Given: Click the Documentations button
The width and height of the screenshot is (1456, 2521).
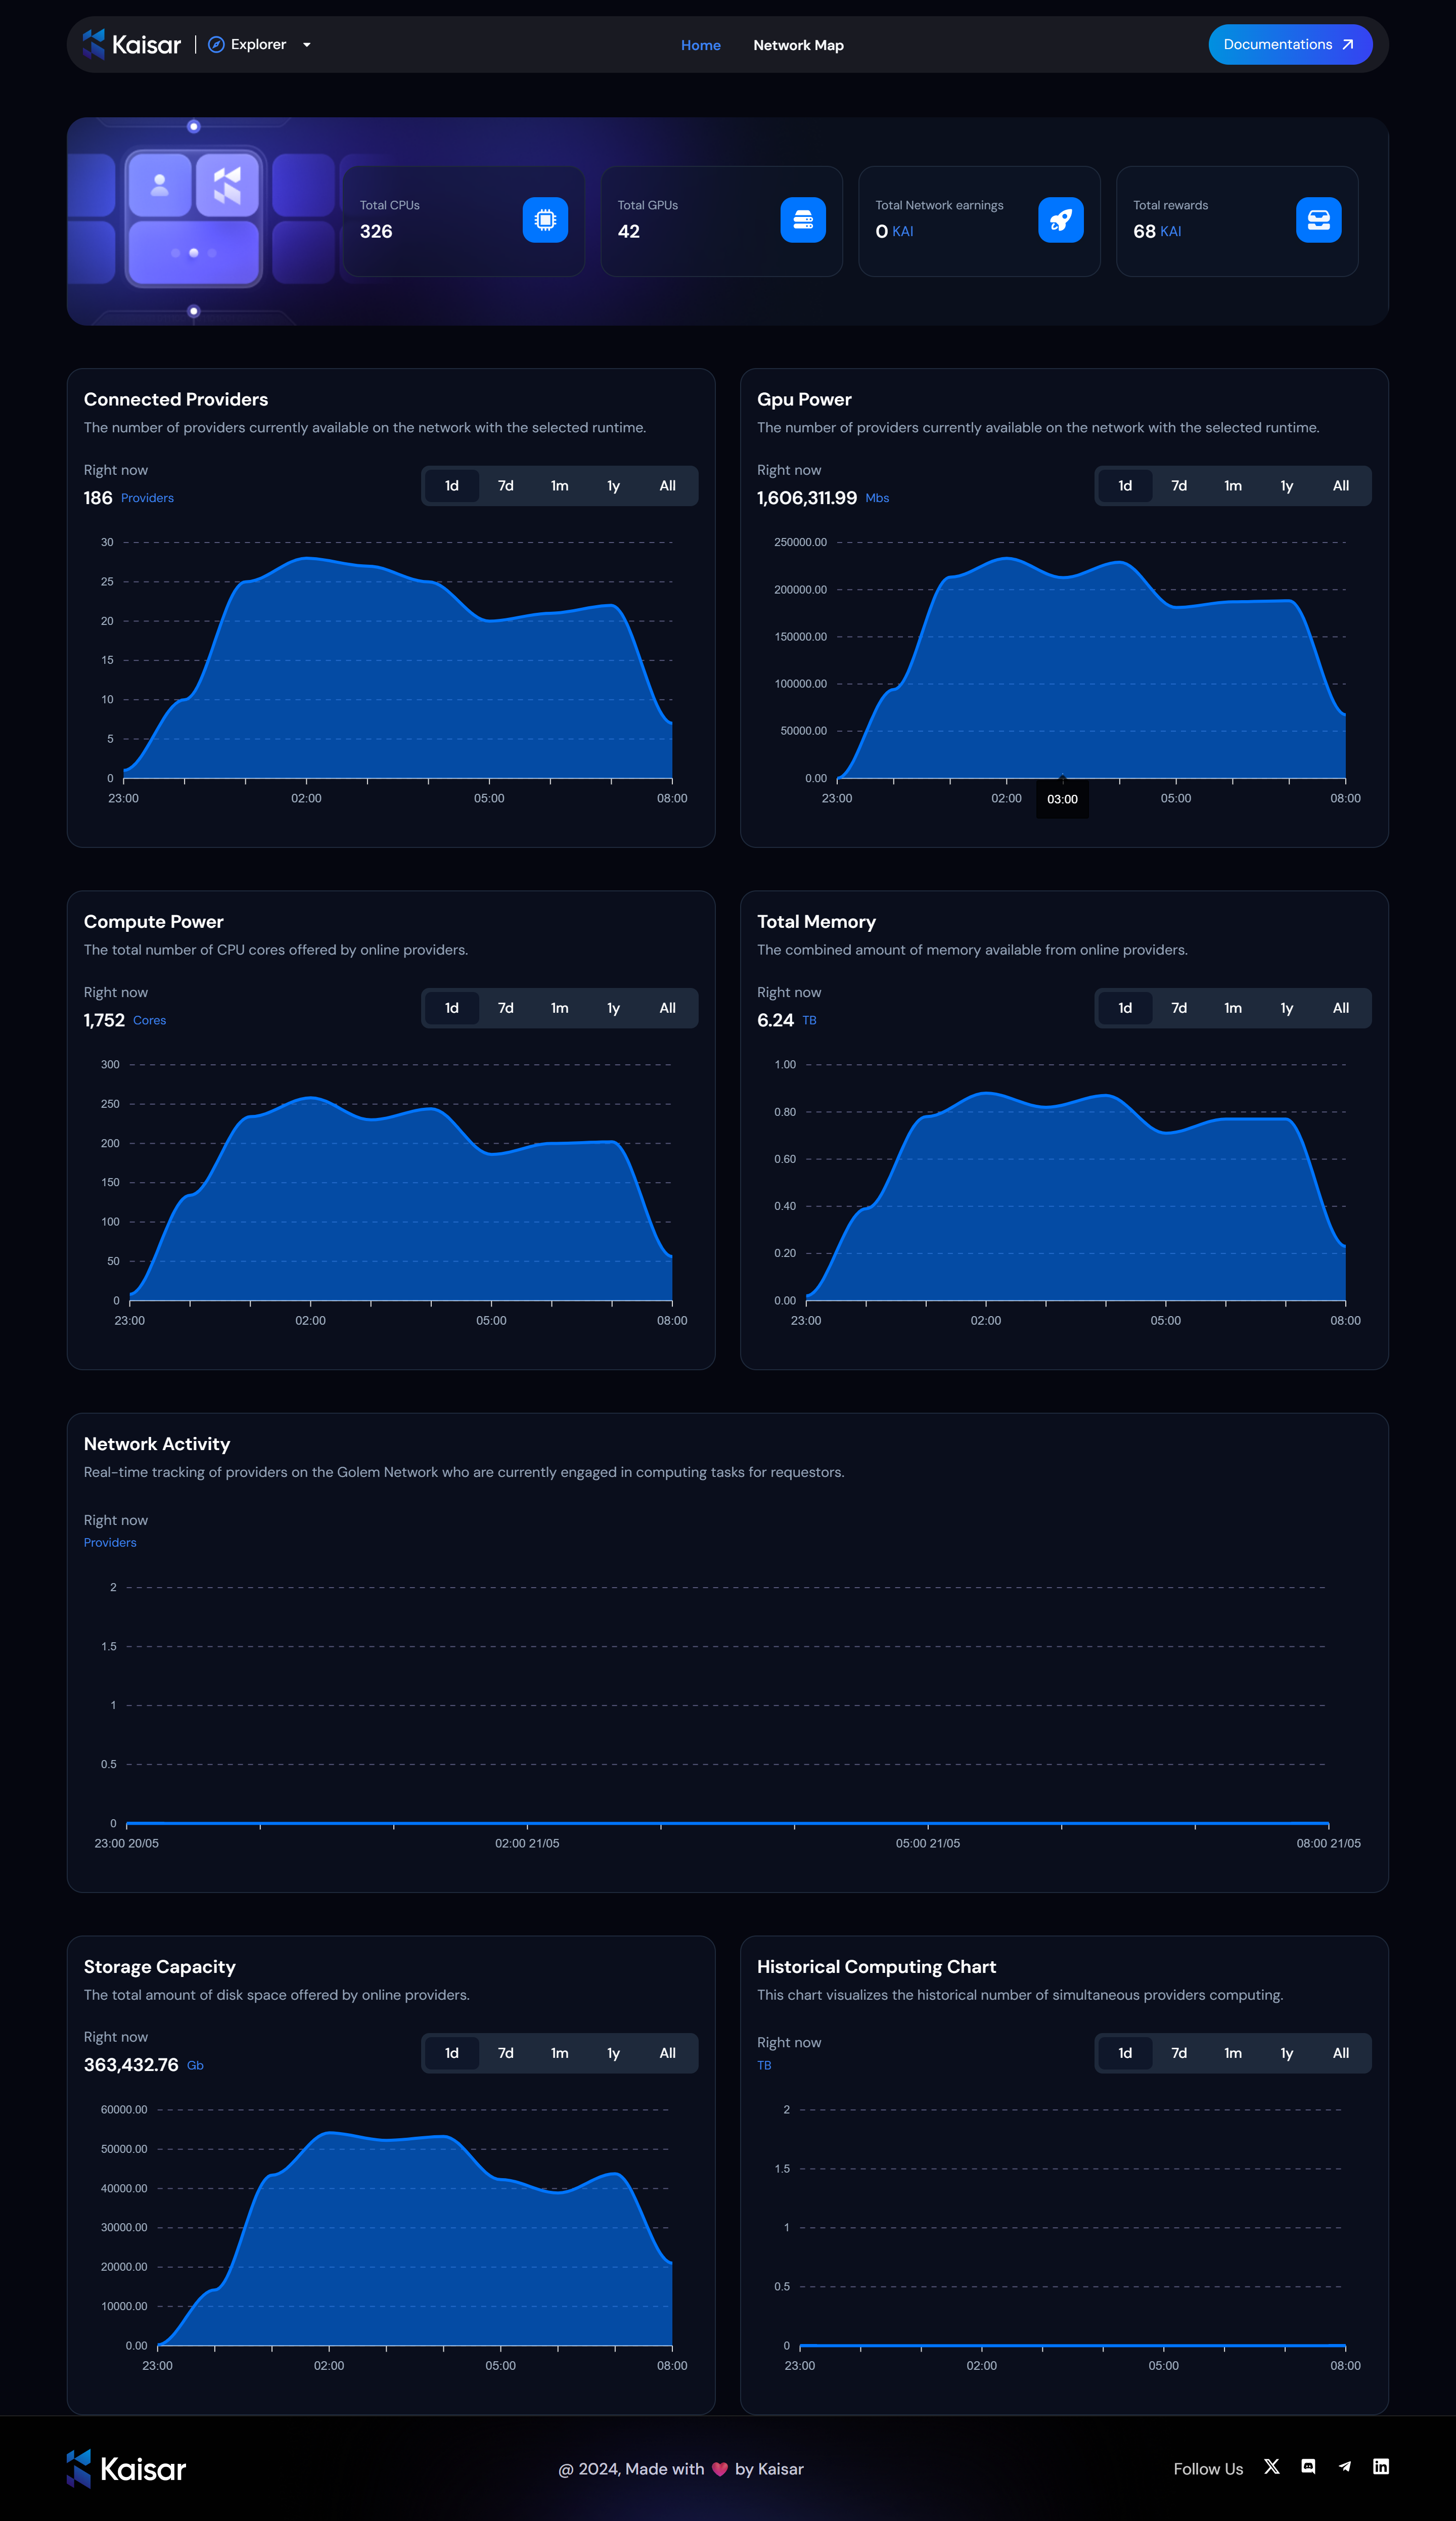Looking at the screenshot, I should pyautogui.click(x=1289, y=45).
